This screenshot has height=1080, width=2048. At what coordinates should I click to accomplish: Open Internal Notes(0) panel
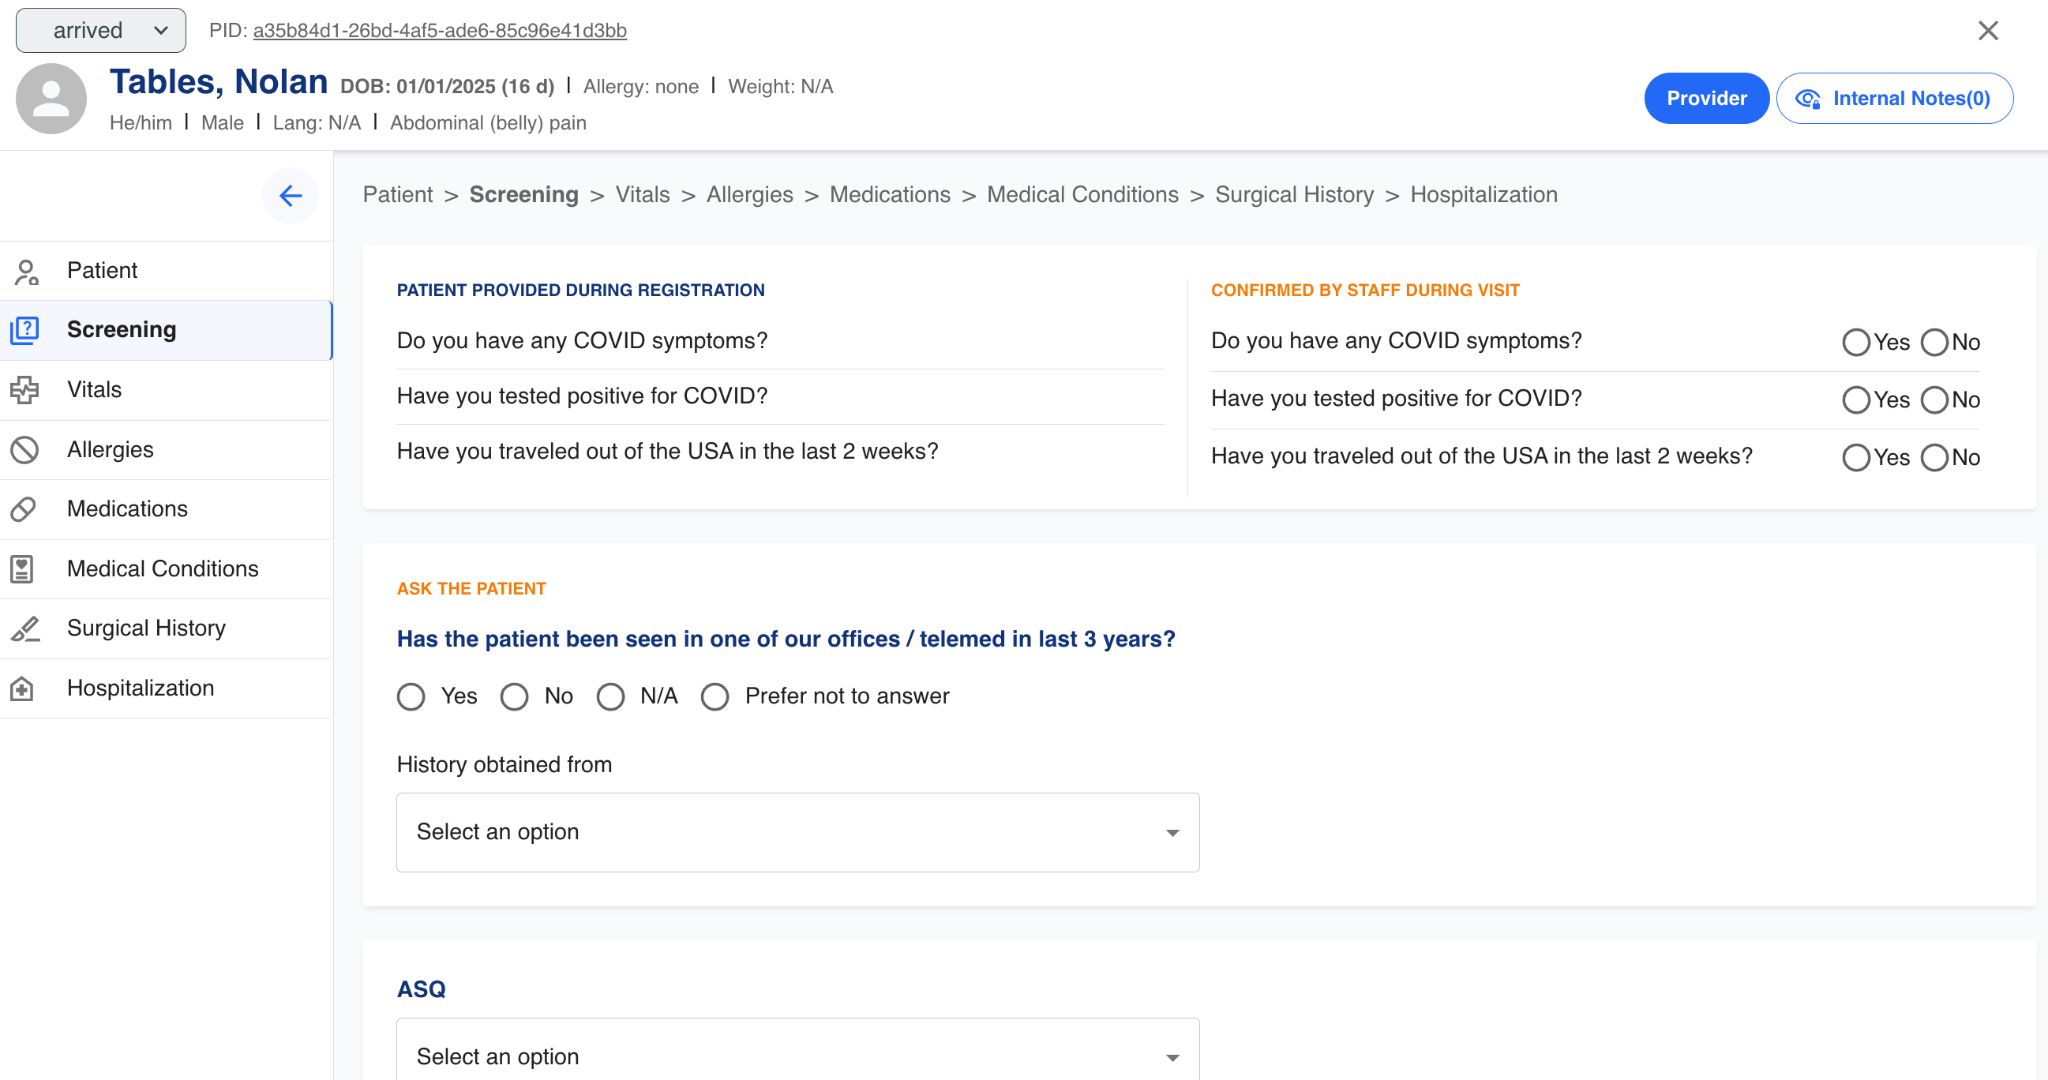[1894, 98]
